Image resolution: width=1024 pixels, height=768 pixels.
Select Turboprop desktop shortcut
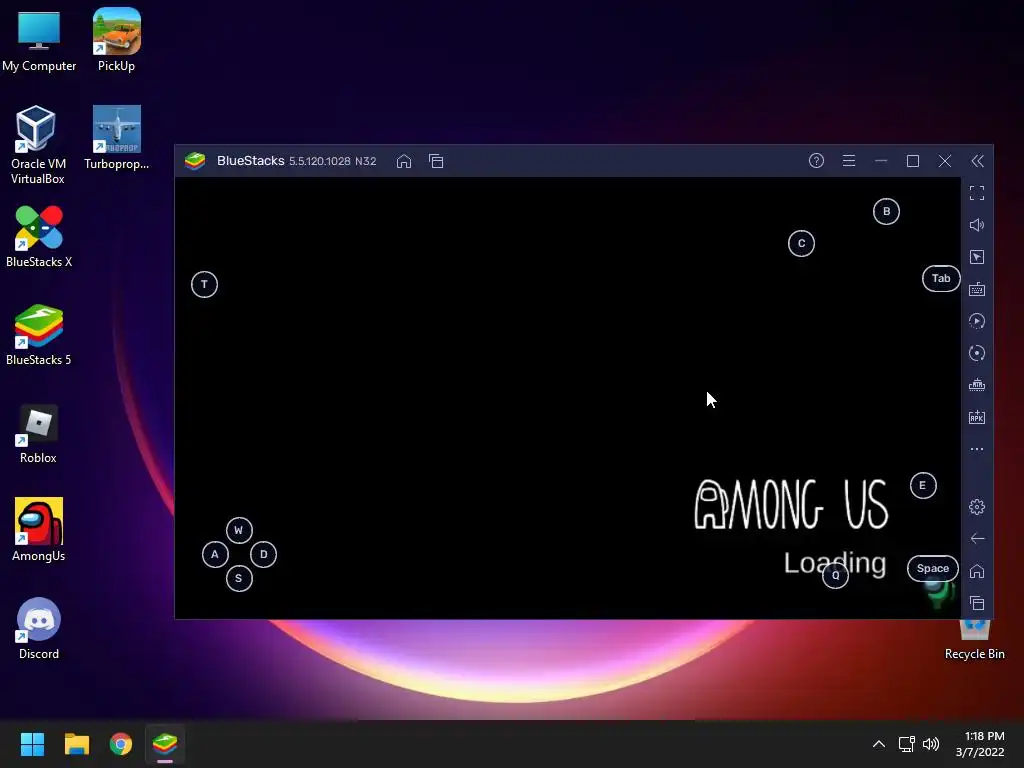116,138
